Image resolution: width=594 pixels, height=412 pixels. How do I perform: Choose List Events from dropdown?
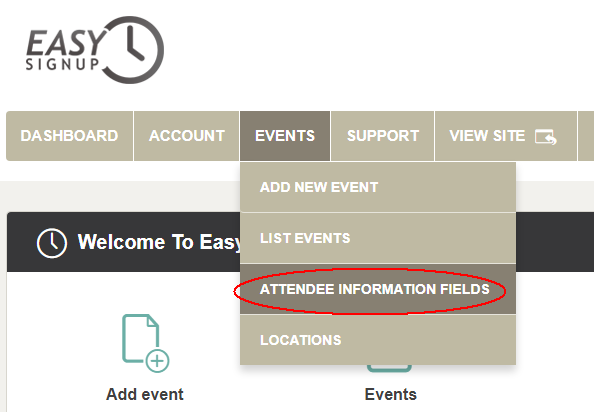coord(378,238)
